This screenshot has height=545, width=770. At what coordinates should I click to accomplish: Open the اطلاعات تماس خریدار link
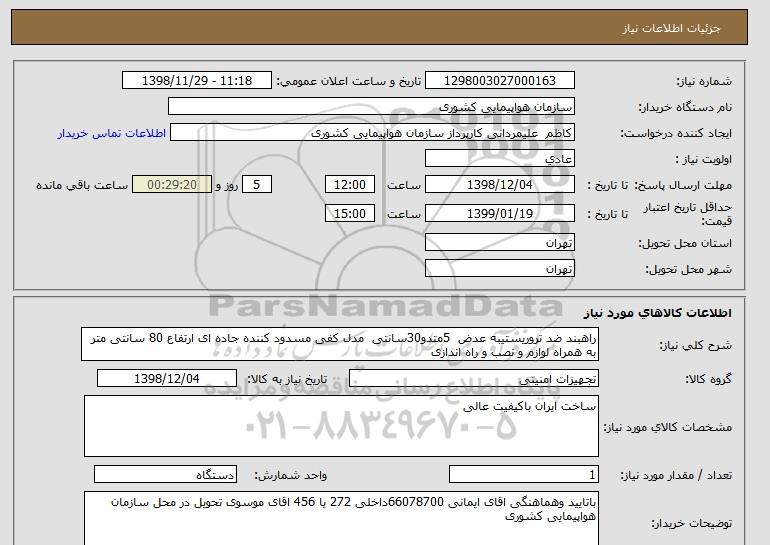pyautogui.click(x=112, y=133)
